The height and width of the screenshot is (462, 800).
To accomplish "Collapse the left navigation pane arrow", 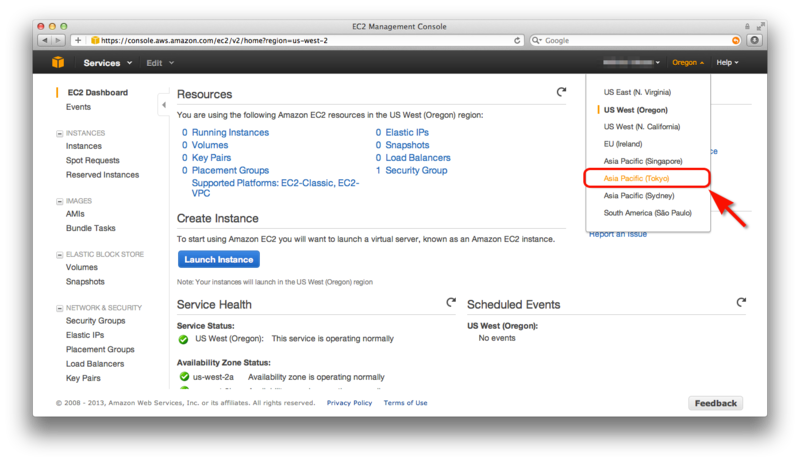I will (164, 105).
